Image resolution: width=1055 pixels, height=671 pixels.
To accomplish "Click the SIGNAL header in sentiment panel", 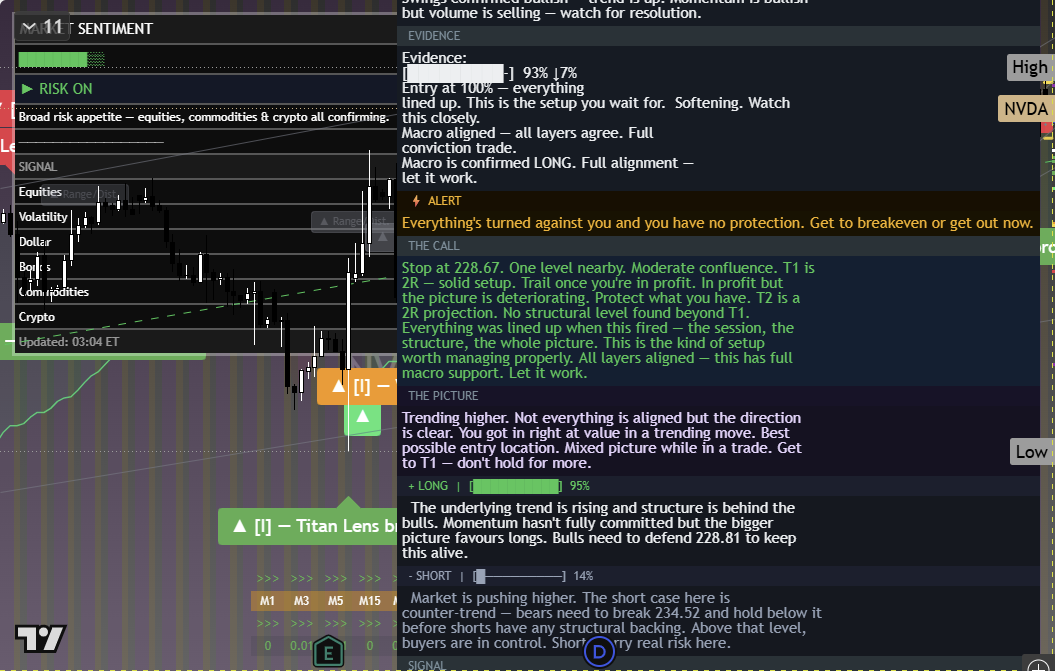I will click(x=38, y=167).
